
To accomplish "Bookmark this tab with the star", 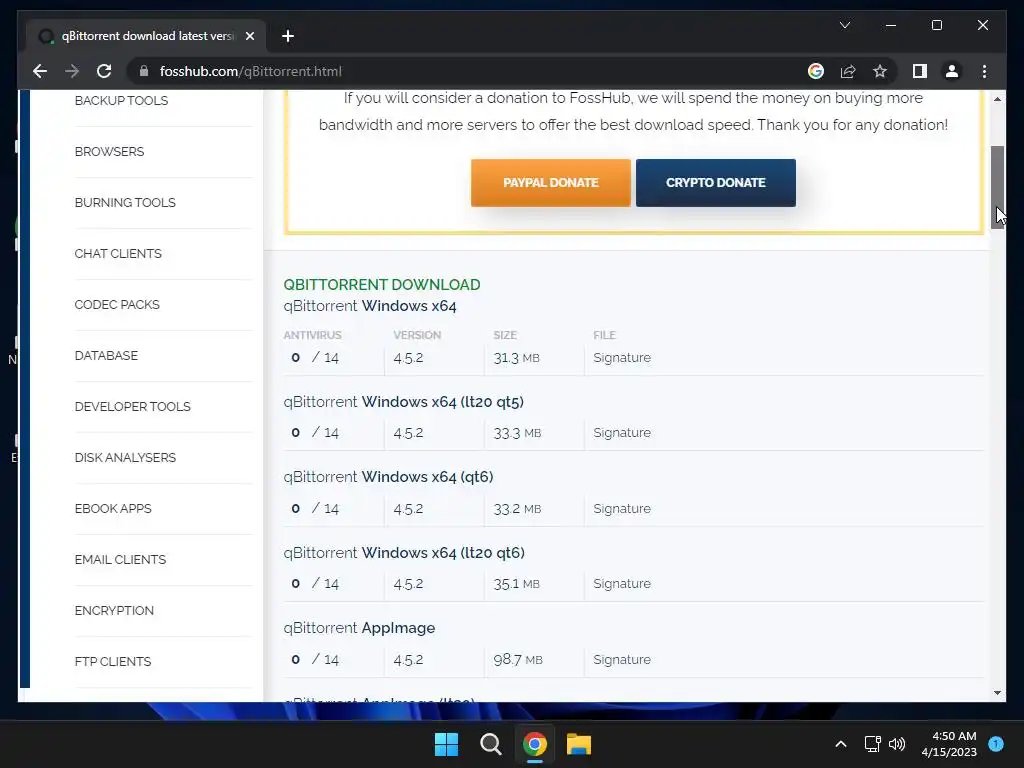I will [x=880, y=71].
